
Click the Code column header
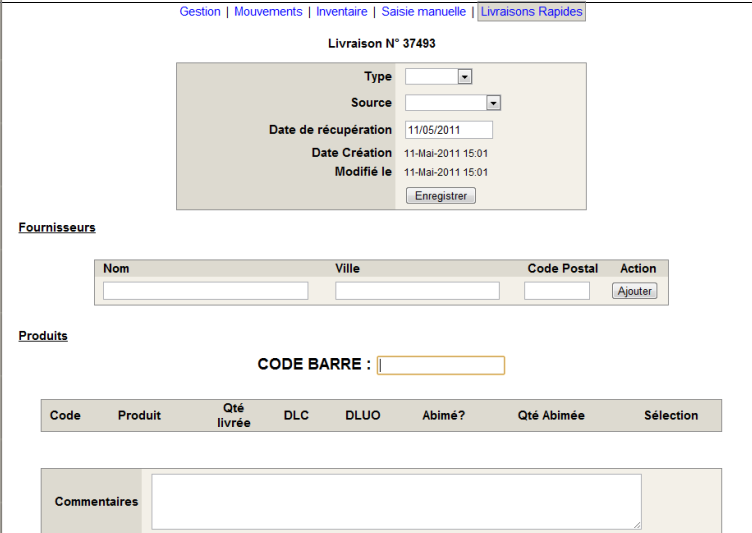tap(65, 415)
